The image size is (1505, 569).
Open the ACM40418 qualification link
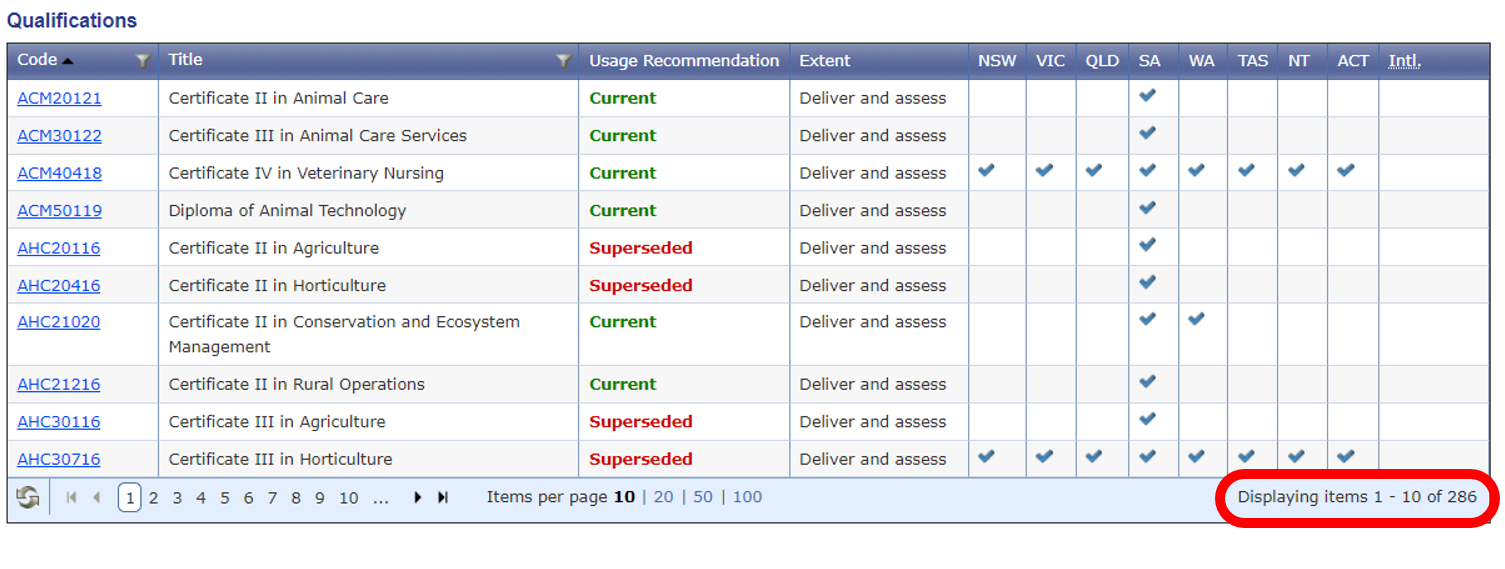[x=59, y=173]
